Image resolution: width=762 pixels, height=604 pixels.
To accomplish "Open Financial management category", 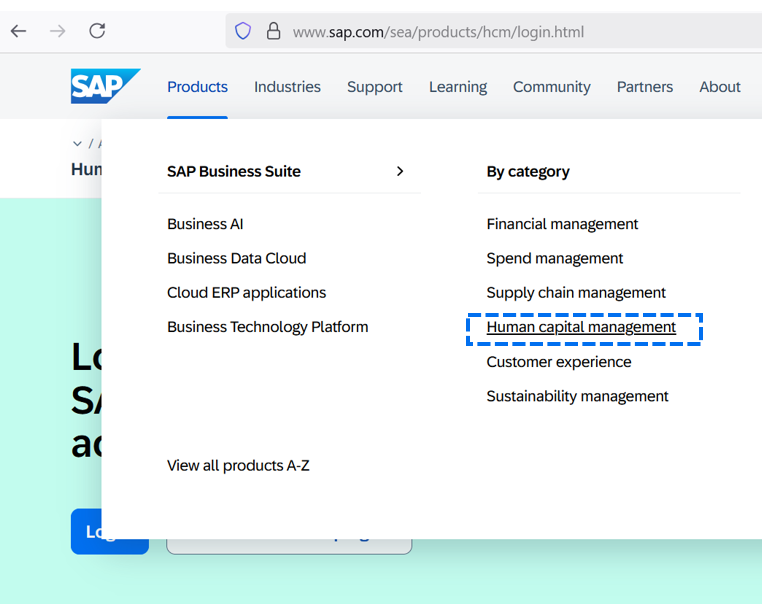I will [562, 224].
